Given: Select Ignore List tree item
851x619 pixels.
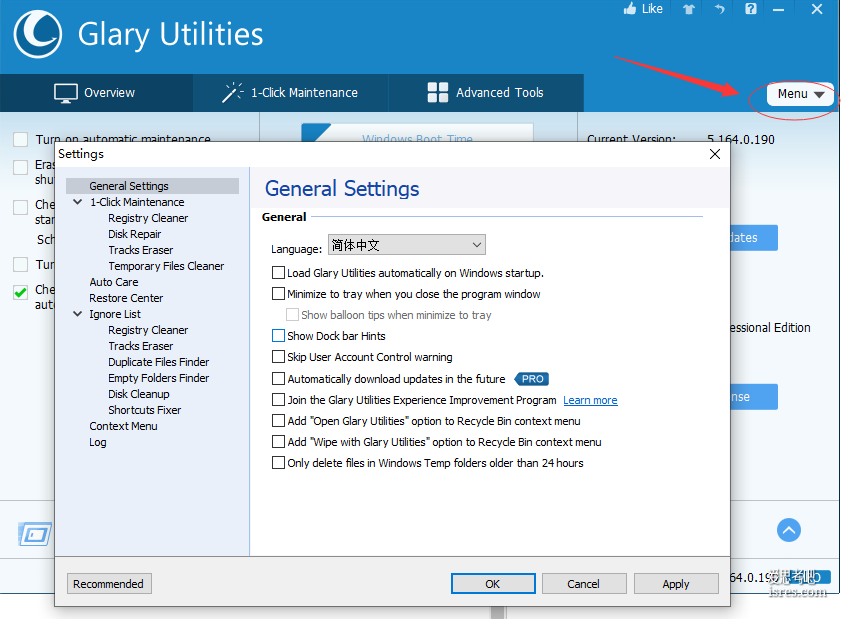Looking at the screenshot, I should point(115,314).
